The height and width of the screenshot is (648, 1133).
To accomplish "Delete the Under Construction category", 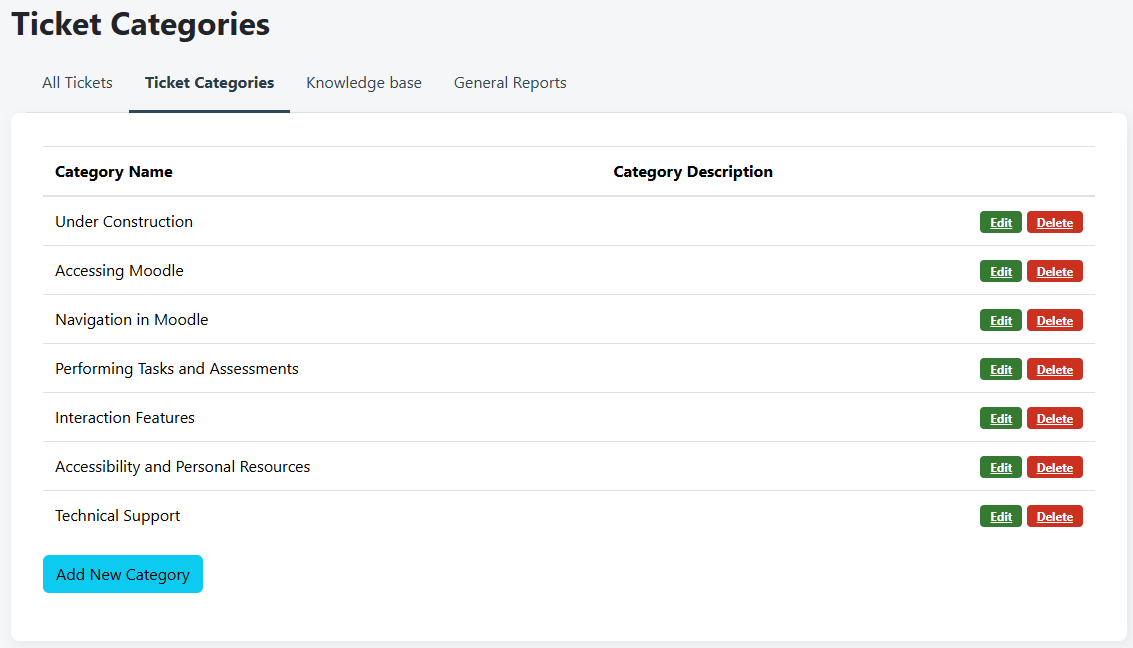I will [1054, 223].
